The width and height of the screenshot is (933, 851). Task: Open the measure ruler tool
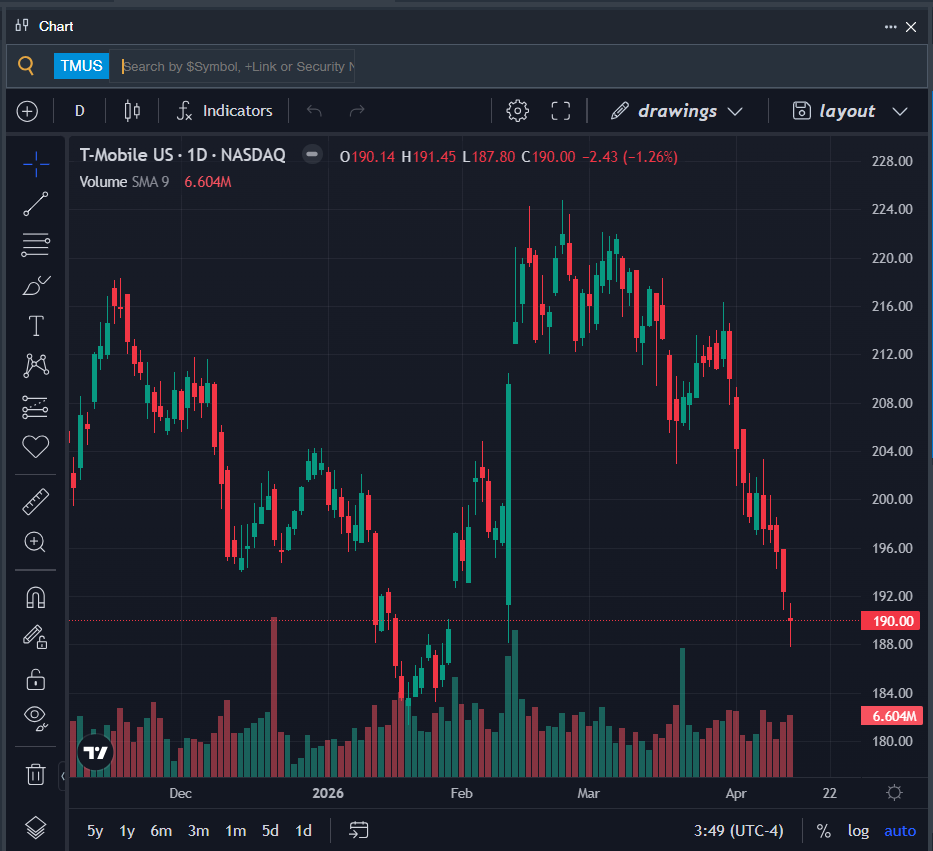click(36, 501)
